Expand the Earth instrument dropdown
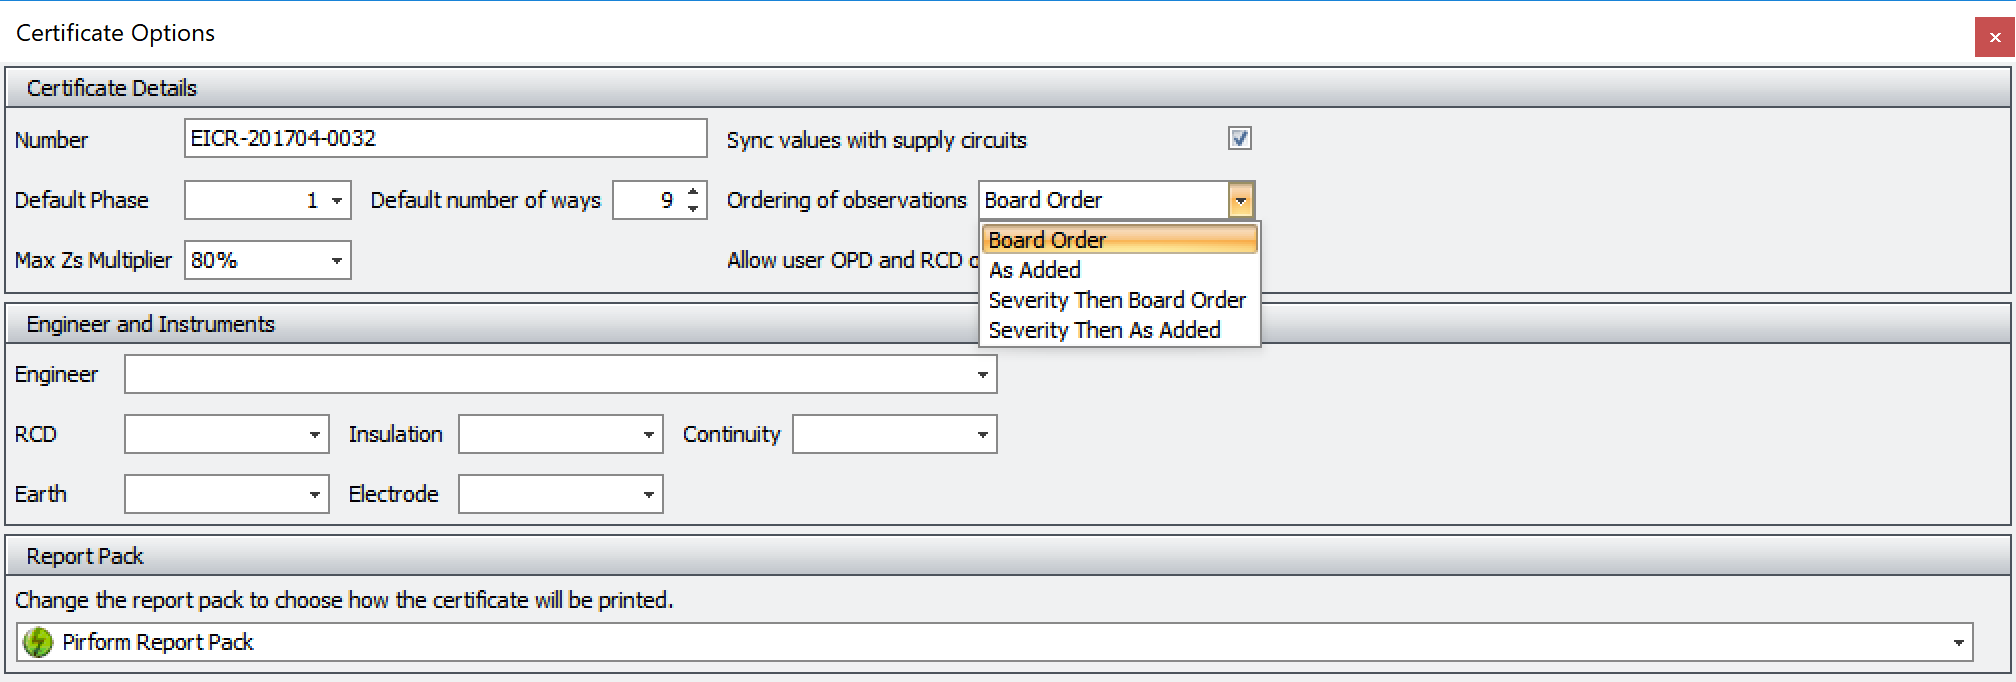The image size is (2016, 682). coord(314,495)
